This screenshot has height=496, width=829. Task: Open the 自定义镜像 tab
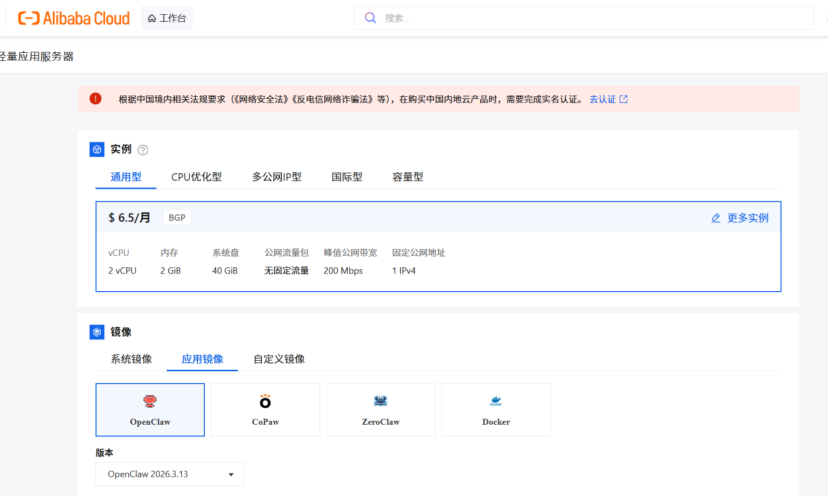click(x=279, y=359)
